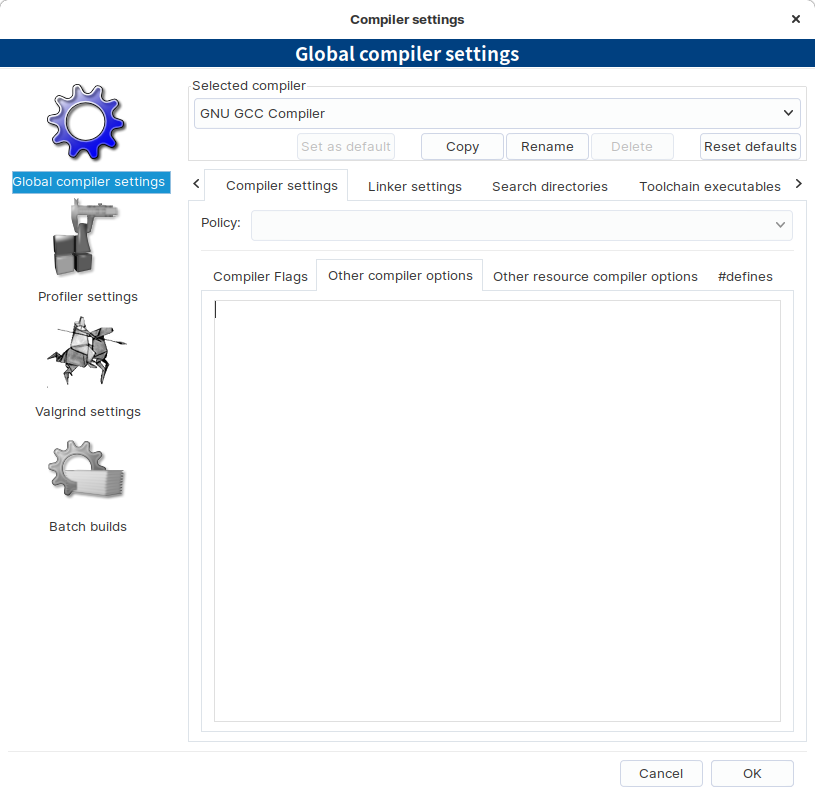Select the Valgrind settings label
815x795 pixels.
point(88,412)
